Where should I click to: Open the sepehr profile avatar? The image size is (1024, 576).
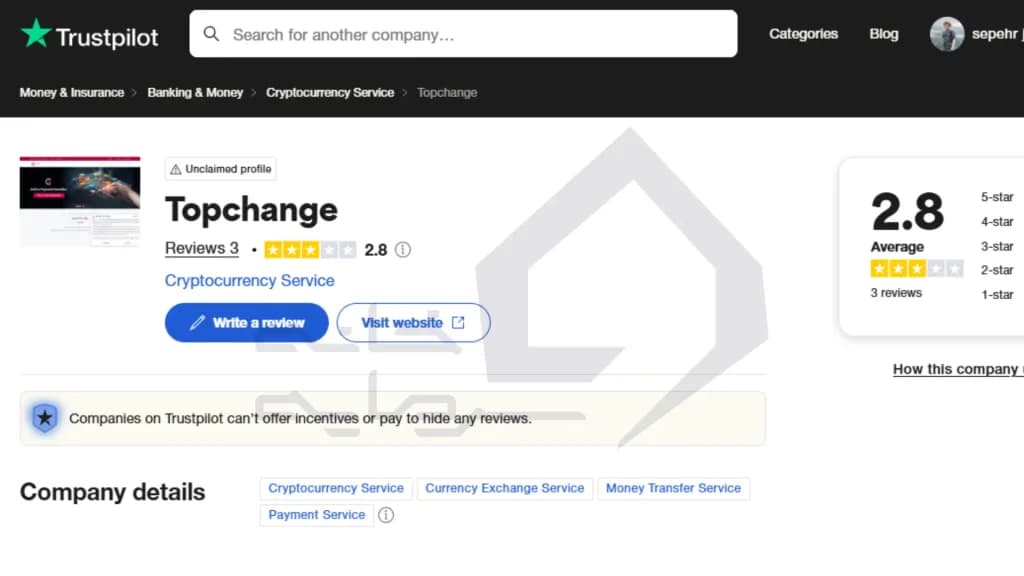(x=947, y=34)
